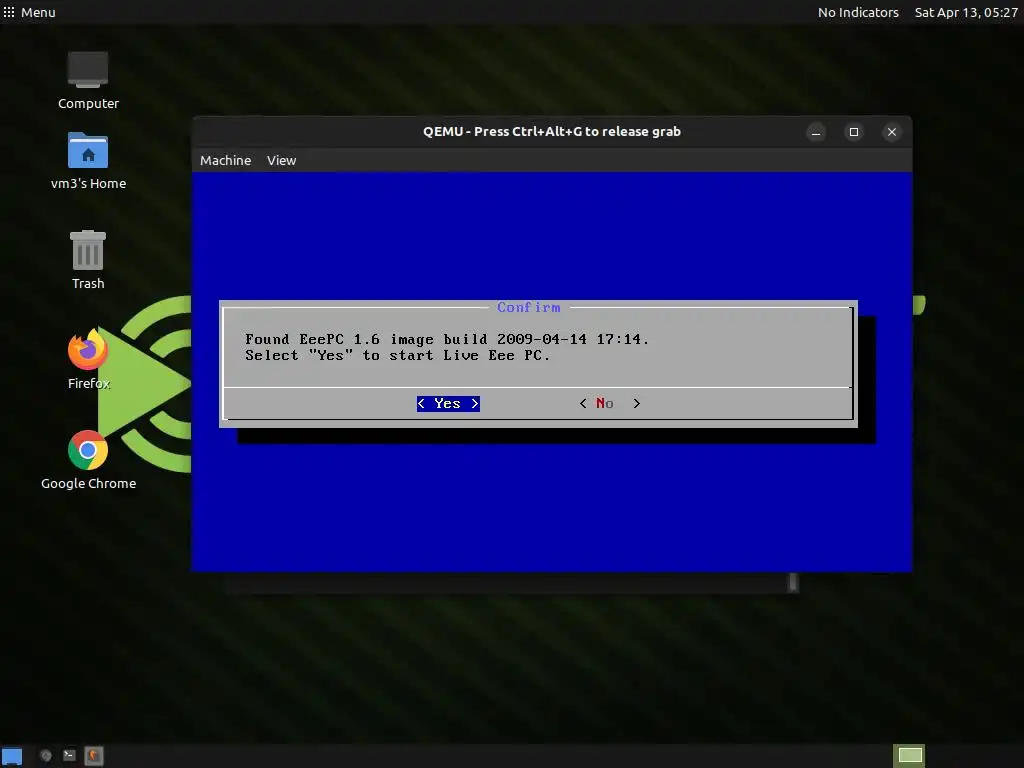This screenshot has width=1024, height=768.
Task: Open the View menu in QEMU
Action: pyautogui.click(x=281, y=160)
